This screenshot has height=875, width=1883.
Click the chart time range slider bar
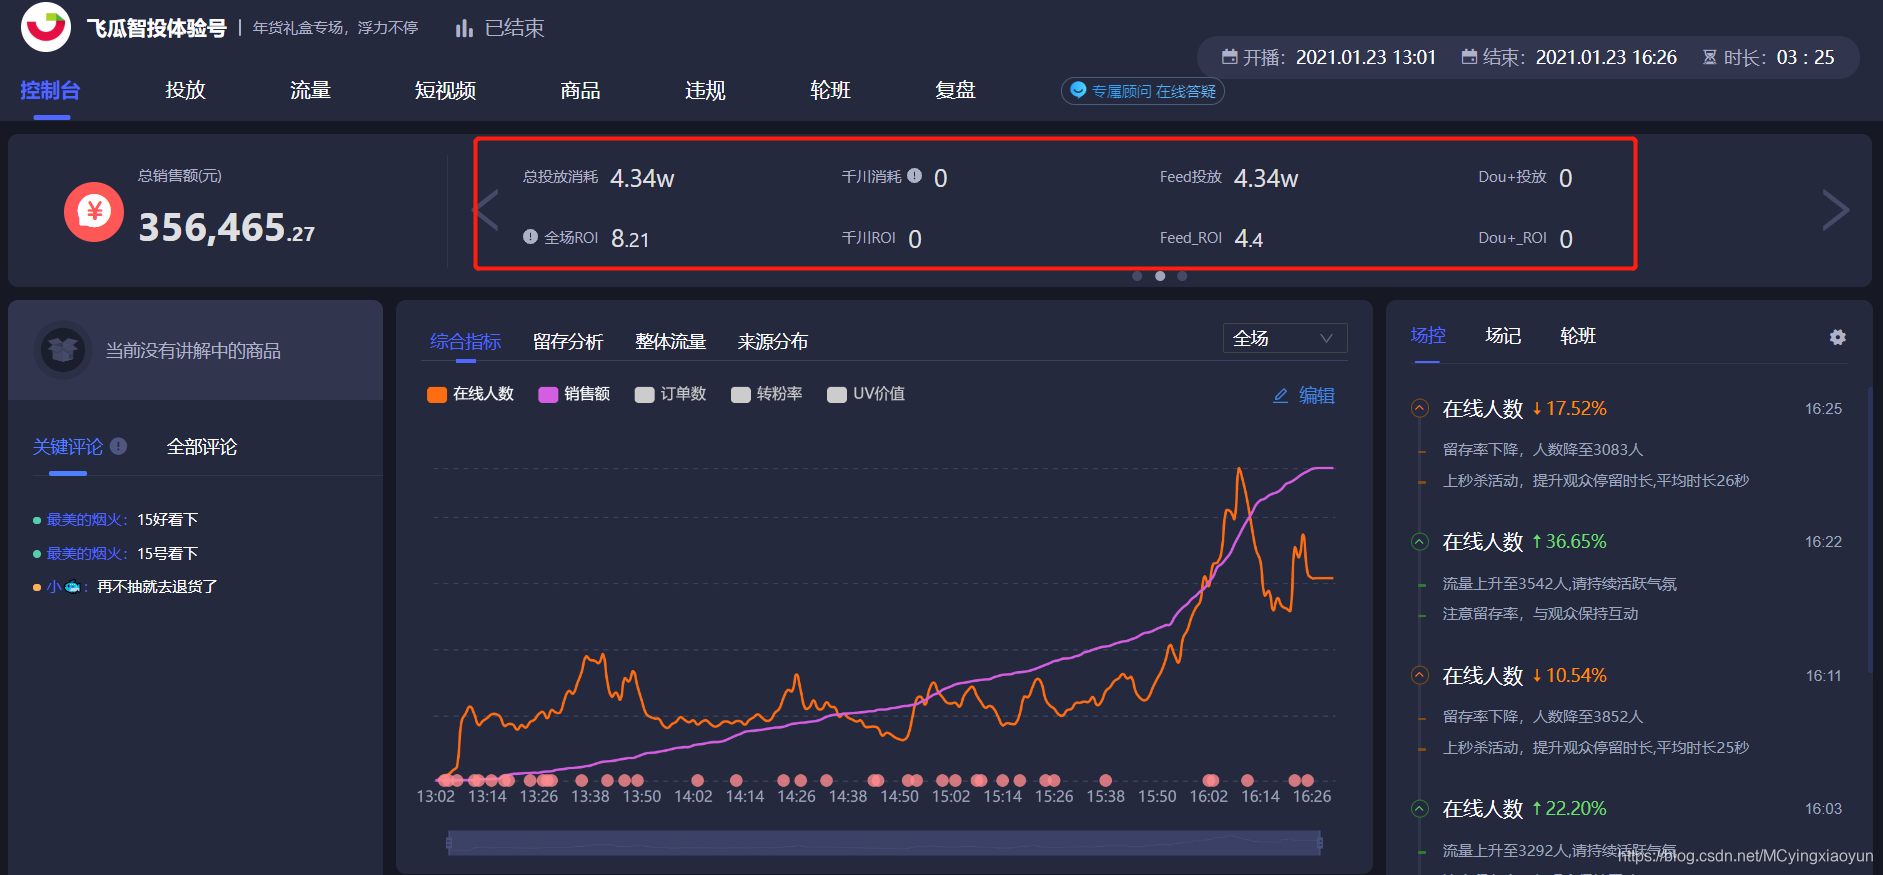click(884, 843)
